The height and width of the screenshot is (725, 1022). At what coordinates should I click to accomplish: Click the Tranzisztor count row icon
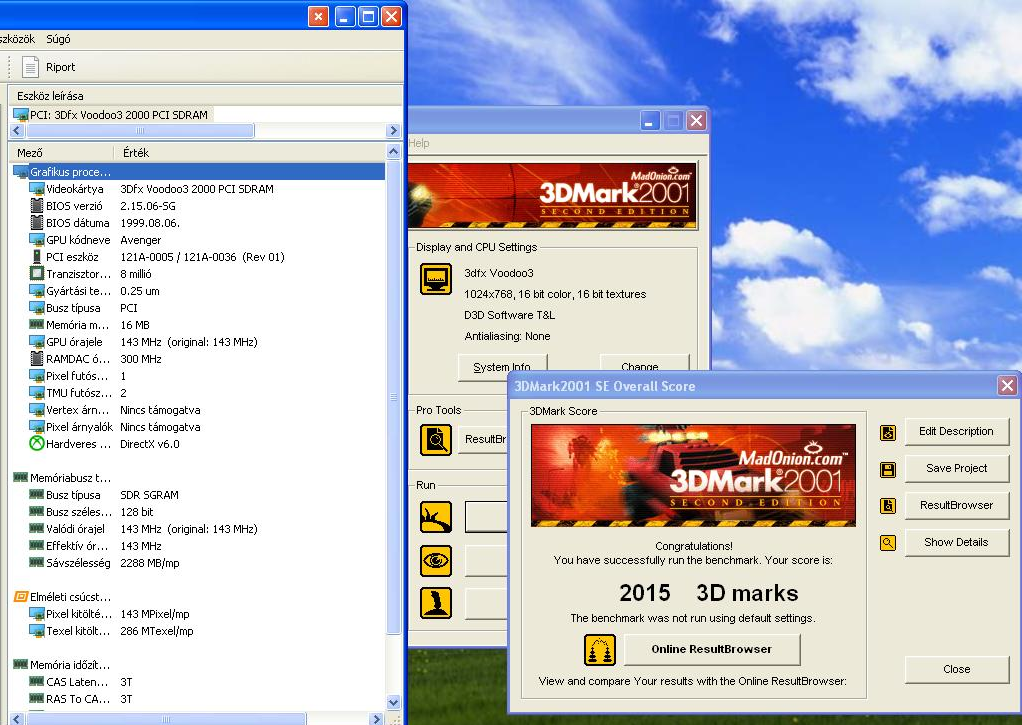click(37, 274)
